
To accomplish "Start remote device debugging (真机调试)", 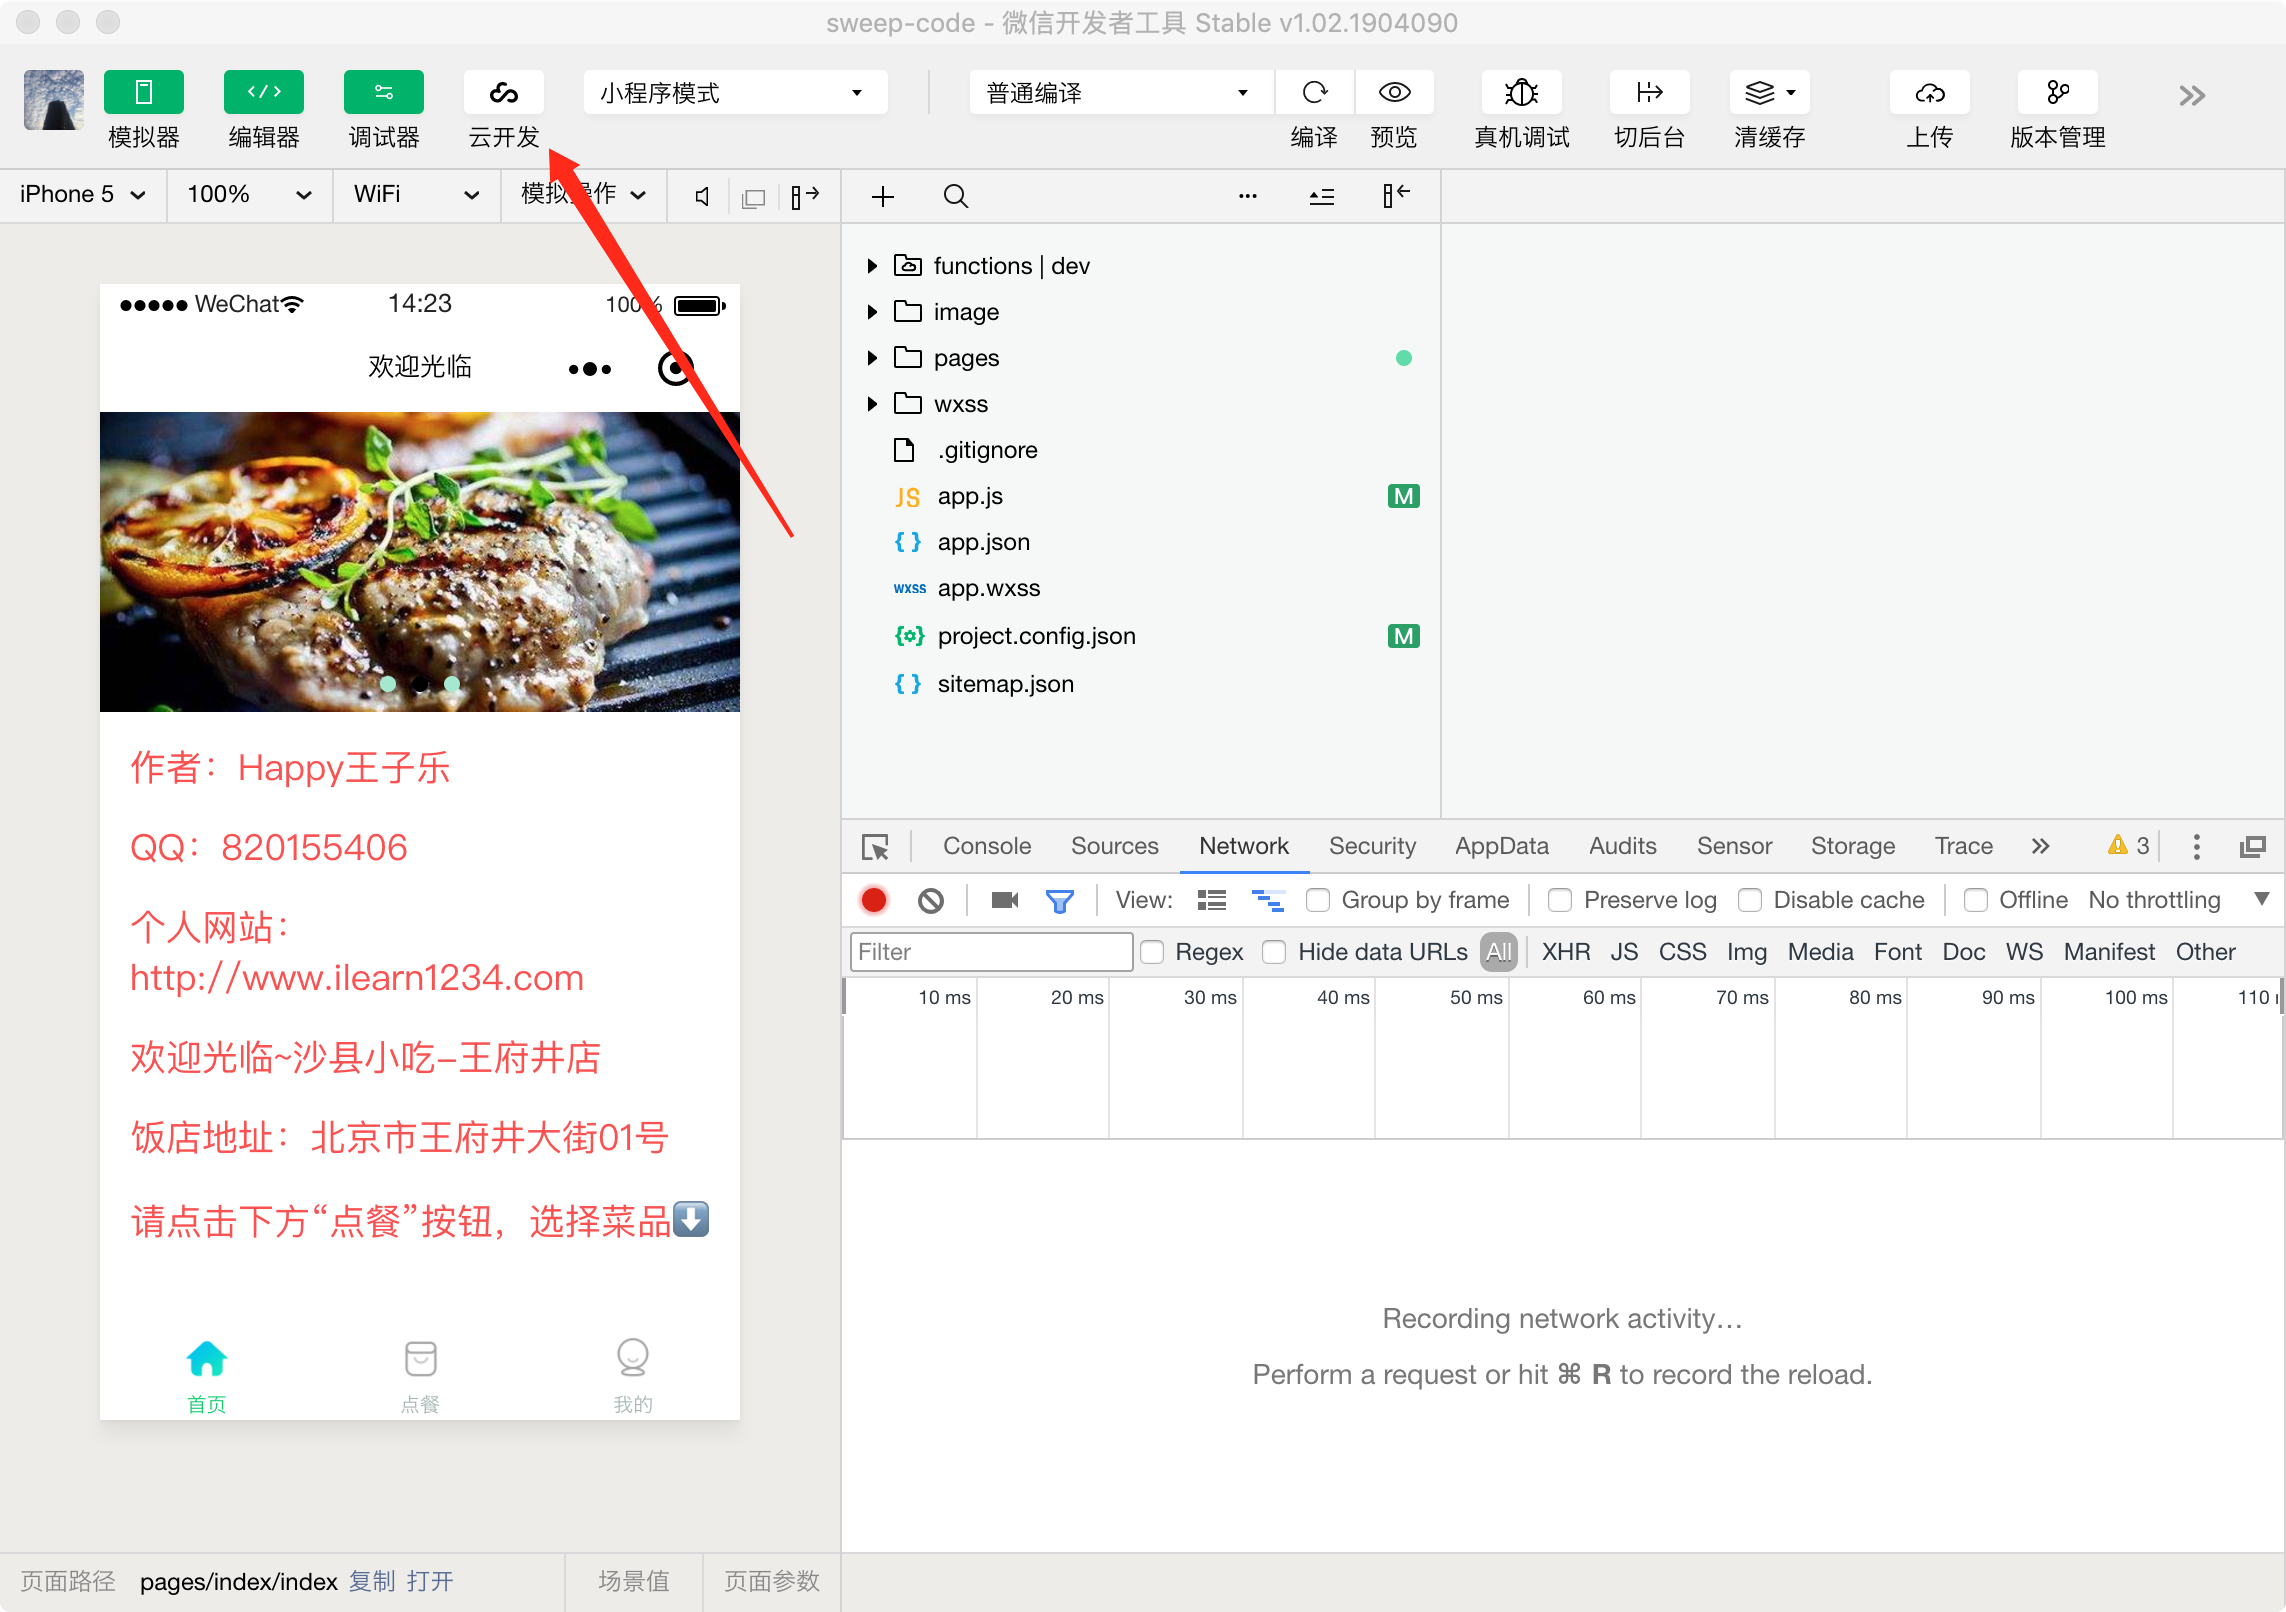I will [1521, 93].
